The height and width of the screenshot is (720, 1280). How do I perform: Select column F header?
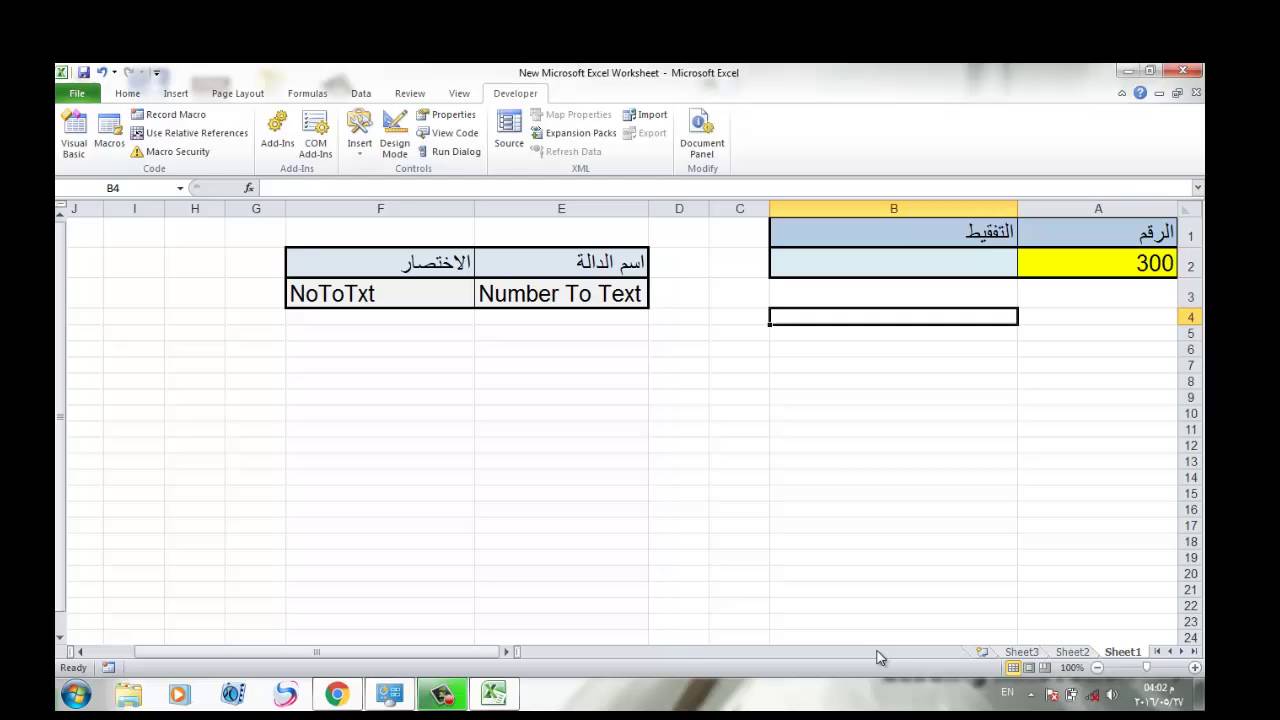(380, 208)
